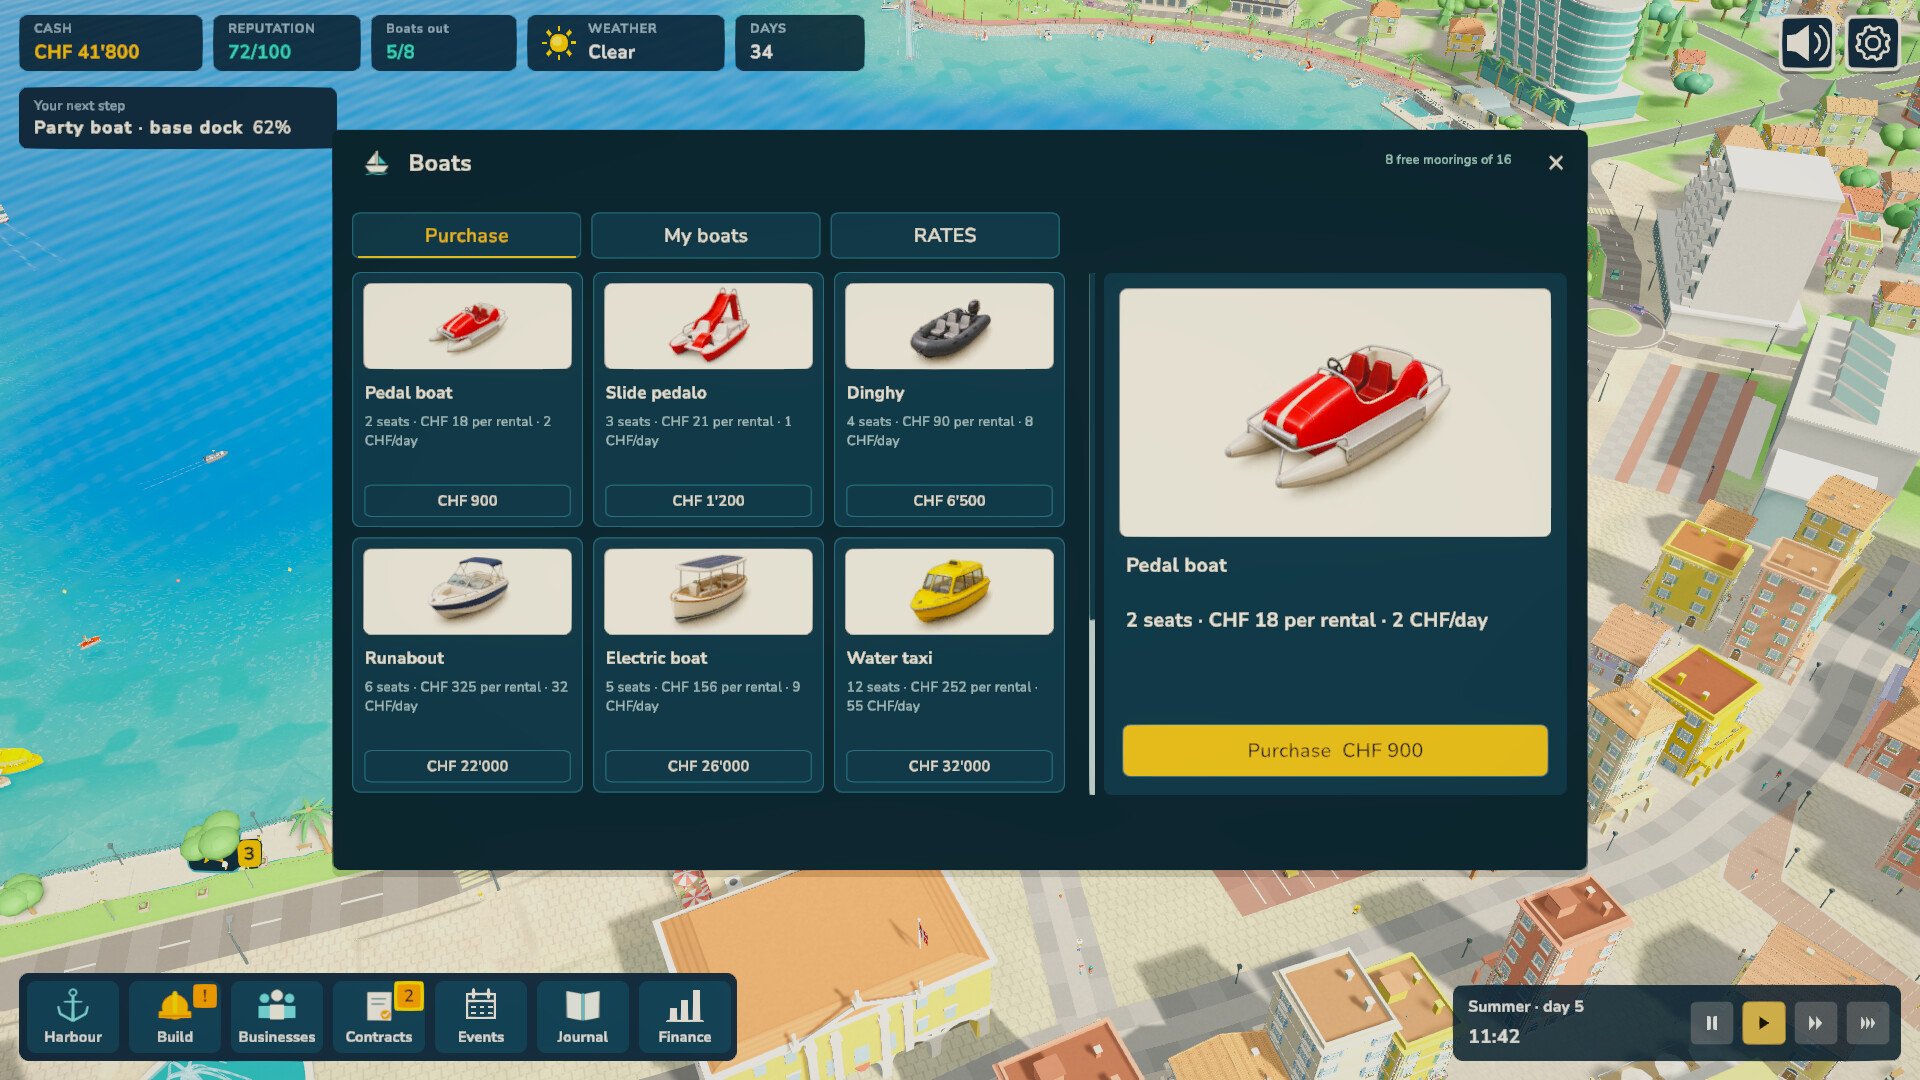Click the CASH CHF 41'800 indicator

(x=111, y=43)
